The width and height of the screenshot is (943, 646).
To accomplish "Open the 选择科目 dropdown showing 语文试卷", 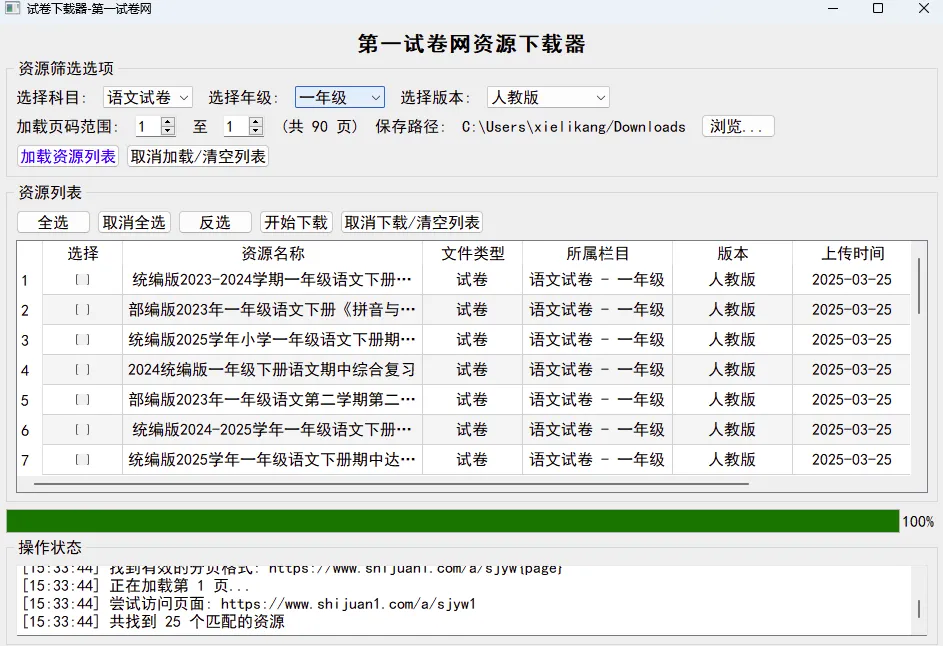I will 148,97.
